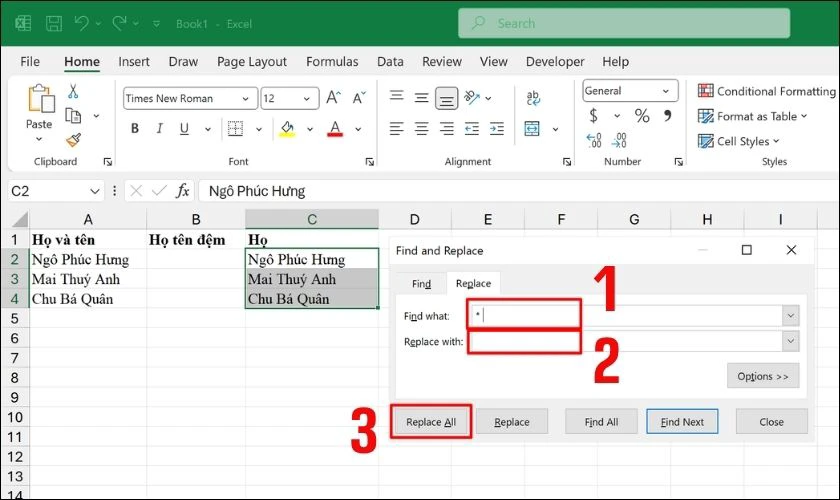
Task: Open the font color picker arrow
Action: click(358, 129)
